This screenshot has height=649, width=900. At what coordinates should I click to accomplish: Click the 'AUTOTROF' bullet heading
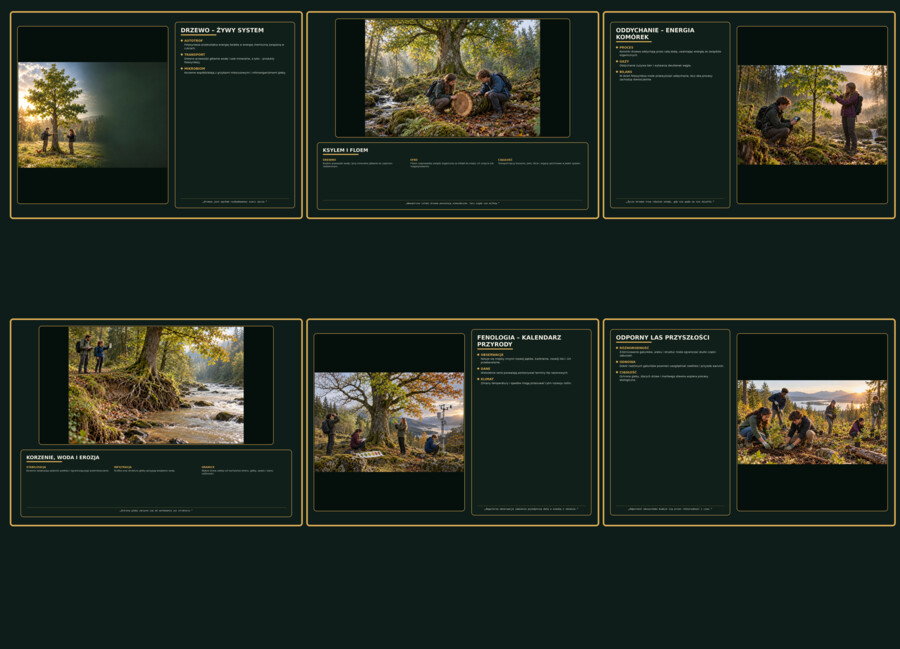coord(193,41)
